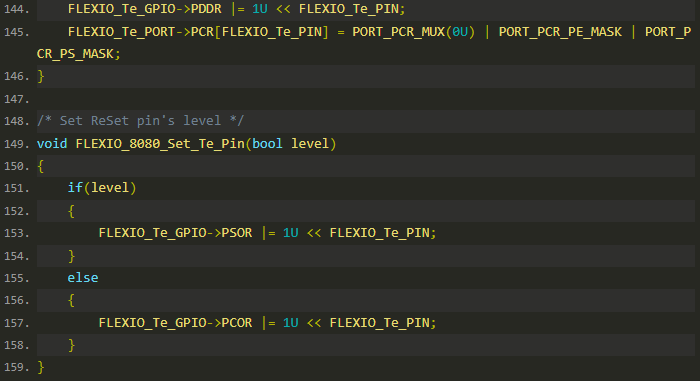Place cursor on the PSOR register text
Image resolution: width=700 pixels, height=381 pixels.
(x=237, y=233)
